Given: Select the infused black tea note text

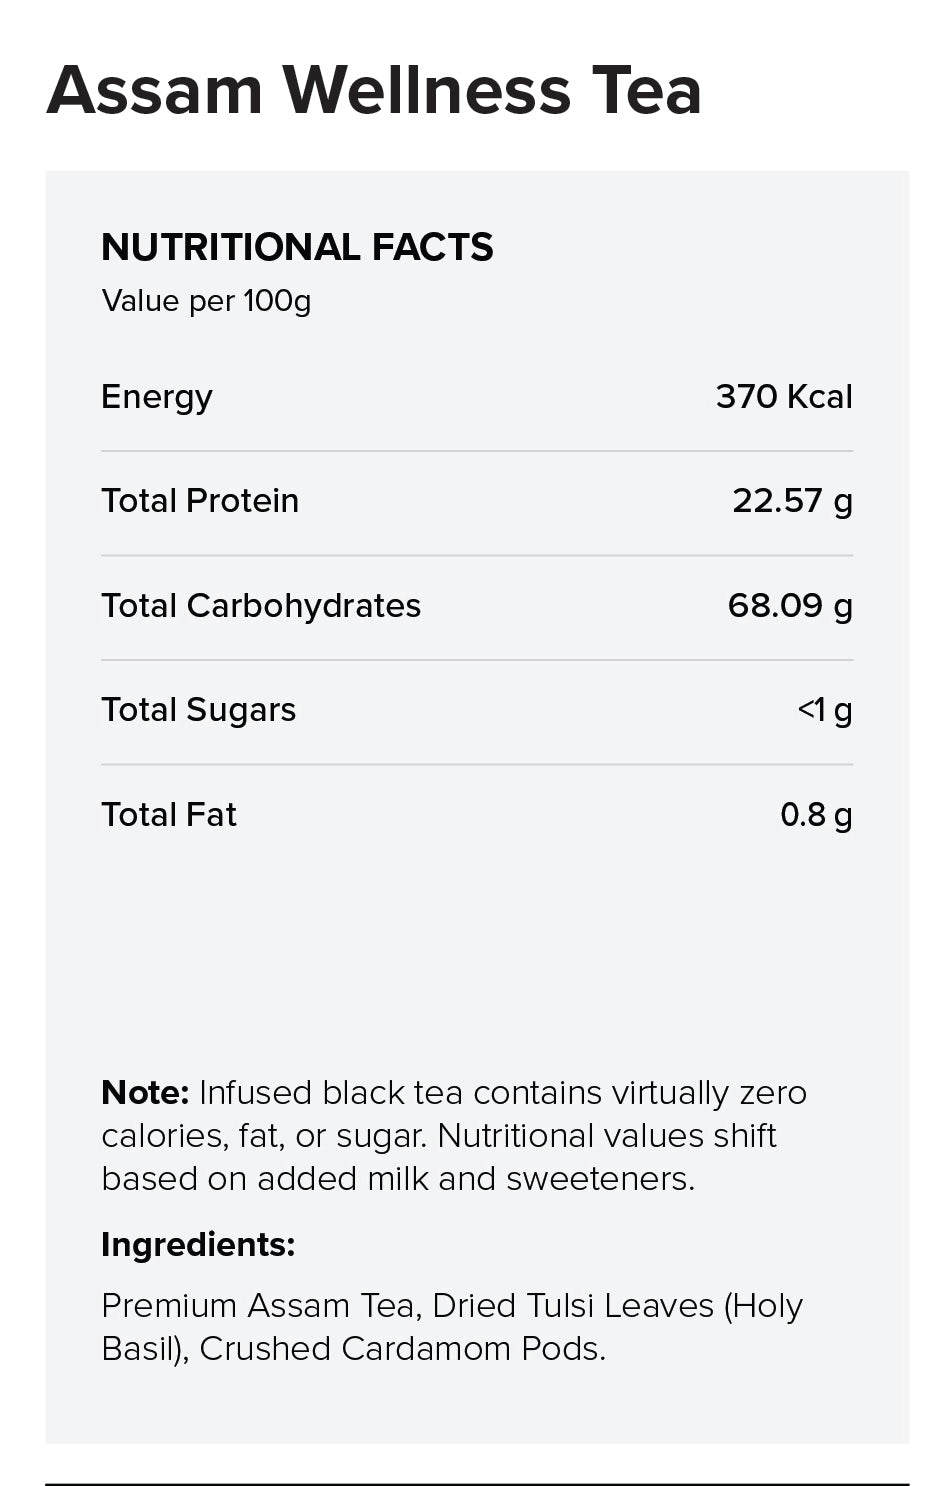Looking at the screenshot, I should tap(454, 1136).
